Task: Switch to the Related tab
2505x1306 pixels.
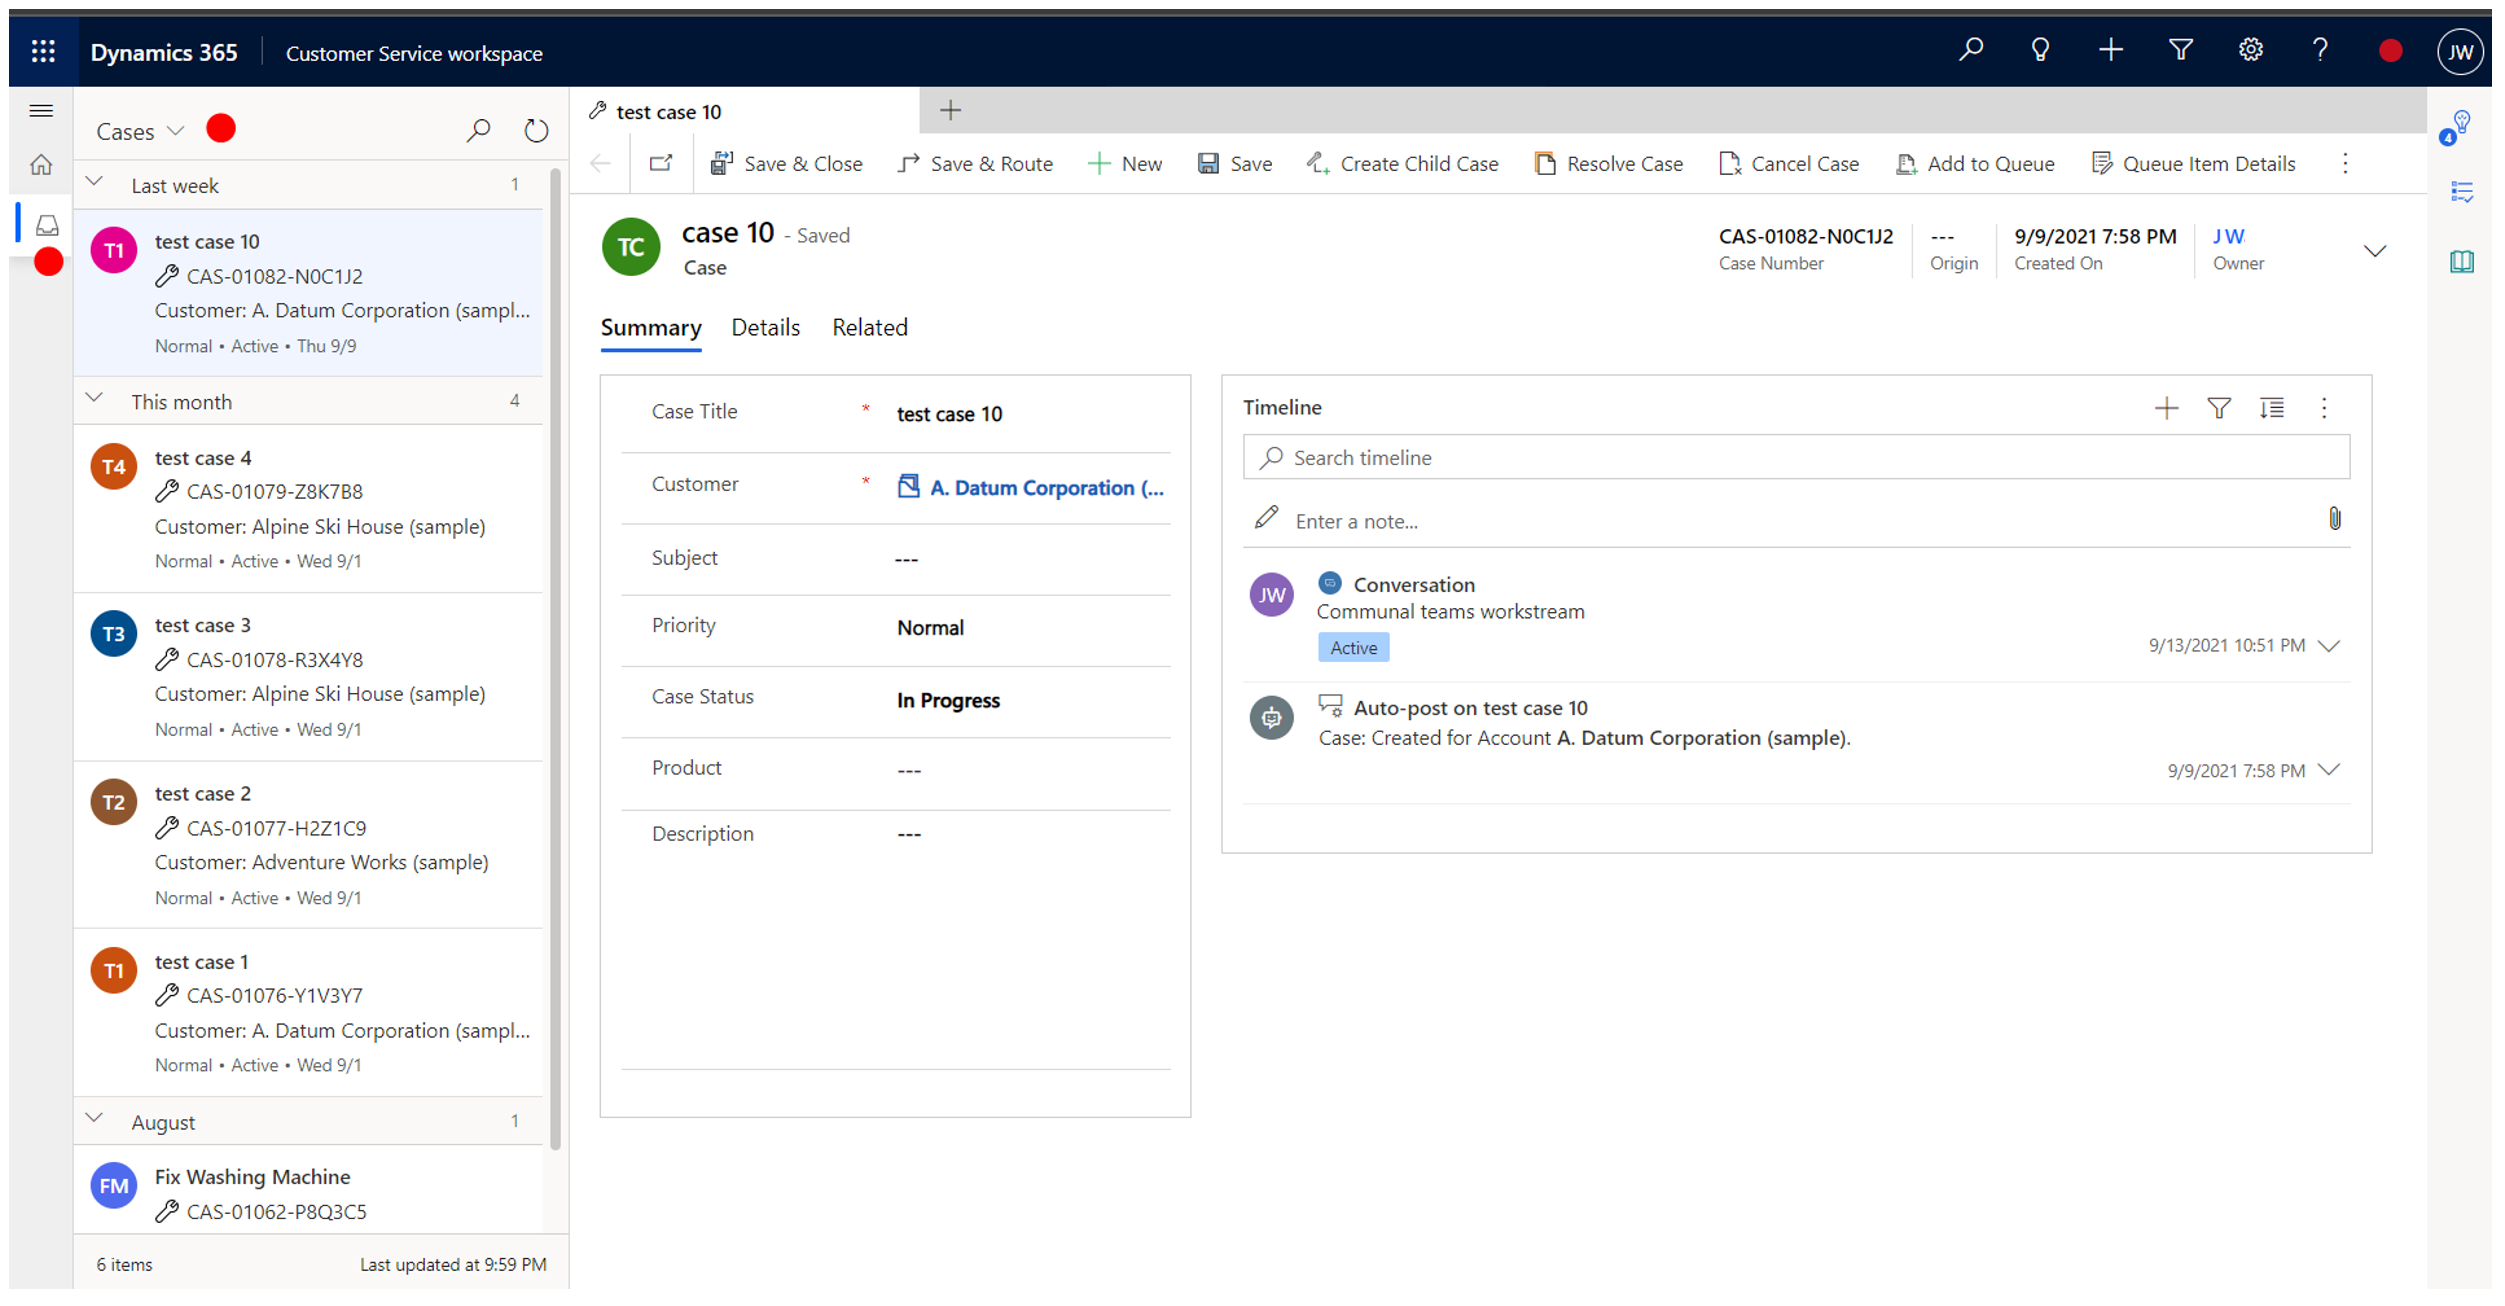Action: (x=870, y=326)
